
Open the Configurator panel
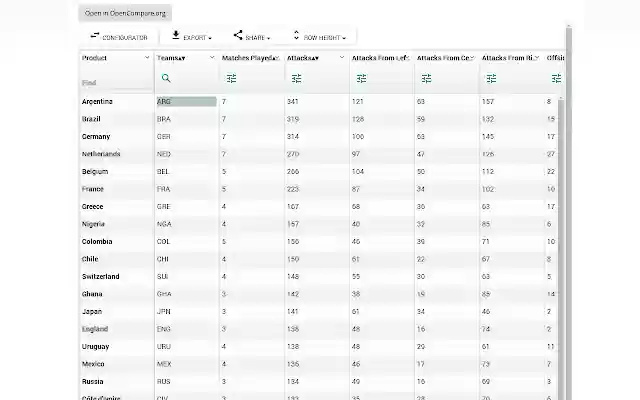pyautogui.click(x=119, y=37)
